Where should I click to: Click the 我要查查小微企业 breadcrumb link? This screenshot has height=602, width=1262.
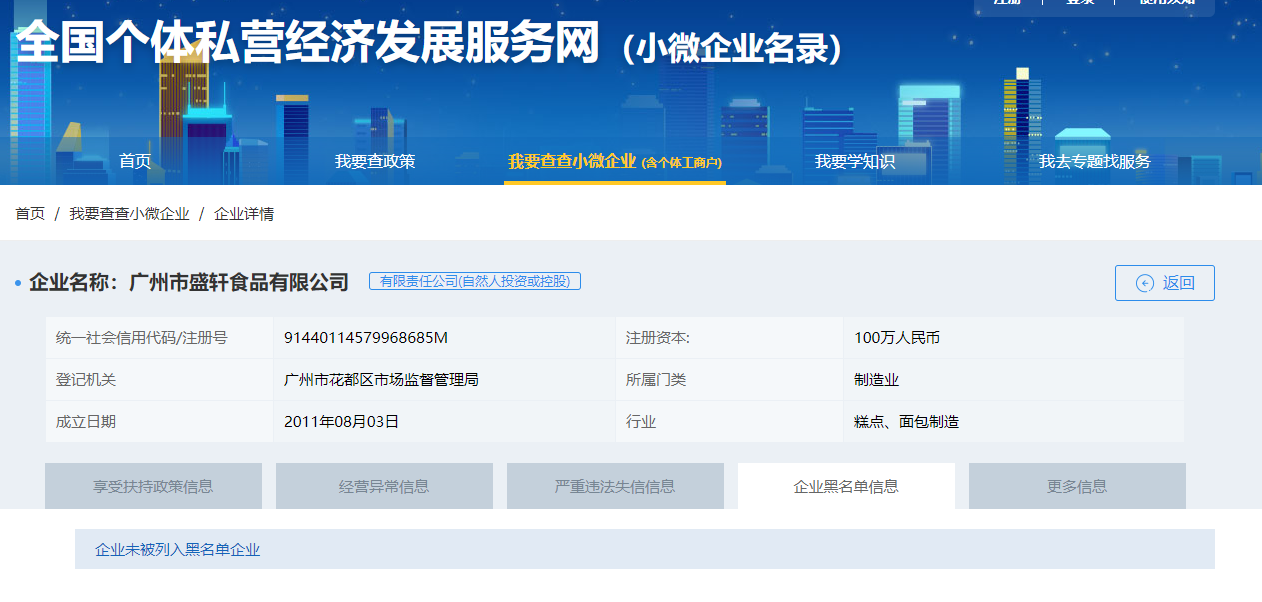pos(129,213)
